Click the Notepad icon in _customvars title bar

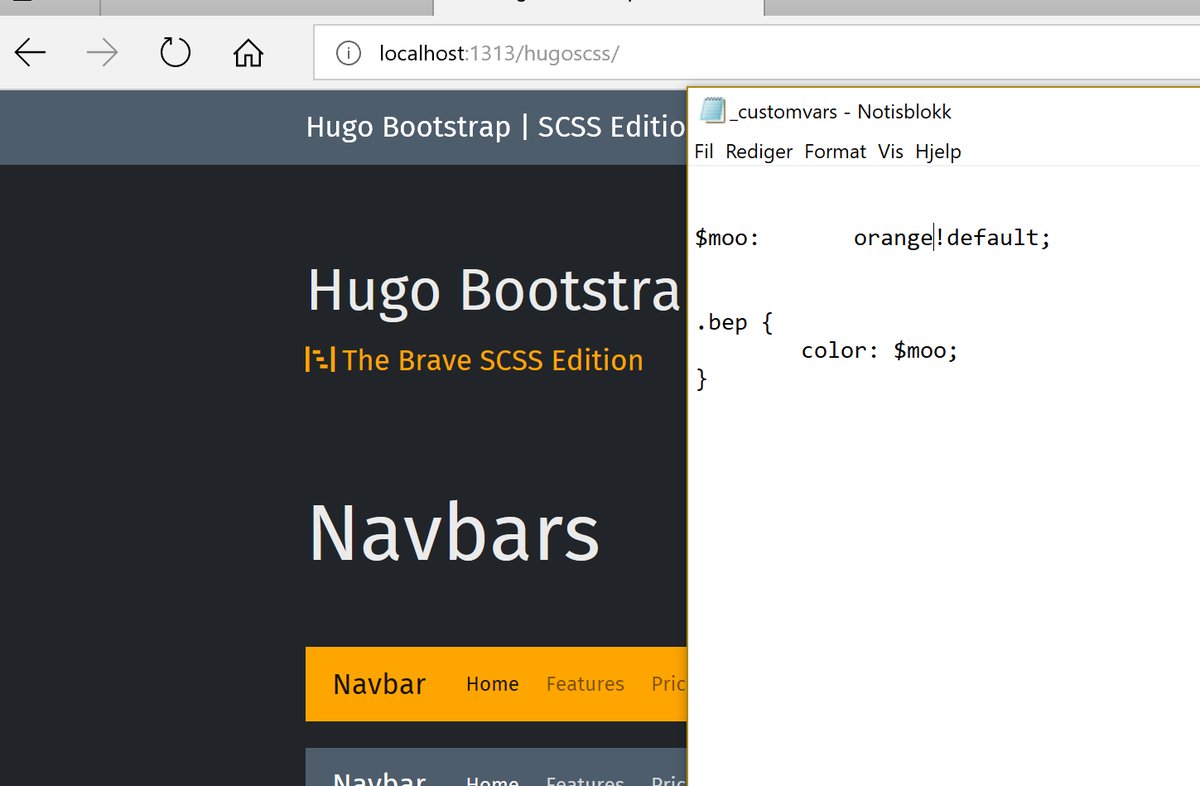tap(712, 111)
